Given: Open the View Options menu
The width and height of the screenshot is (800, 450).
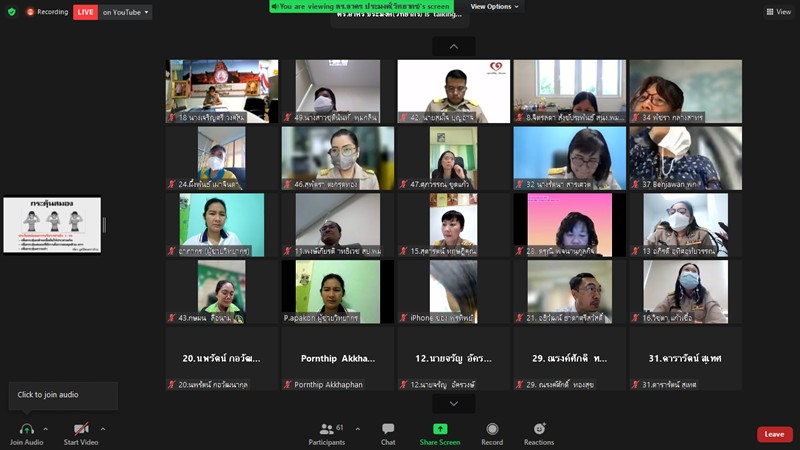Looking at the screenshot, I should point(494,7).
